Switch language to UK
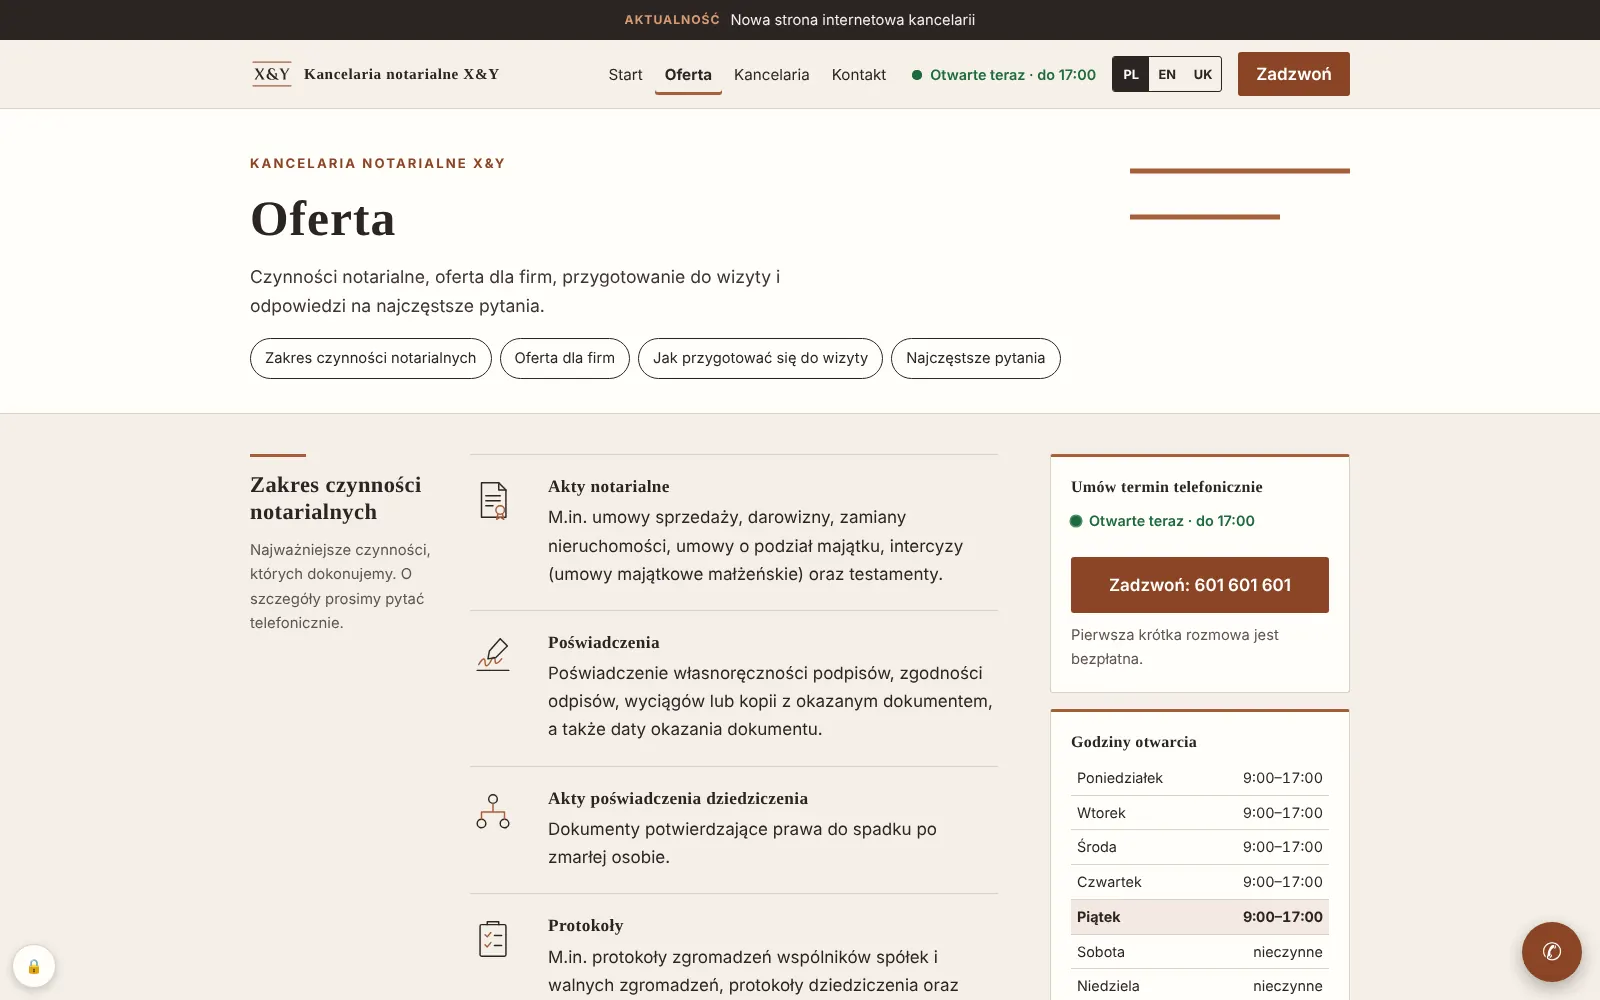The width and height of the screenshot is (1600, 1000). pos(1203,74)
